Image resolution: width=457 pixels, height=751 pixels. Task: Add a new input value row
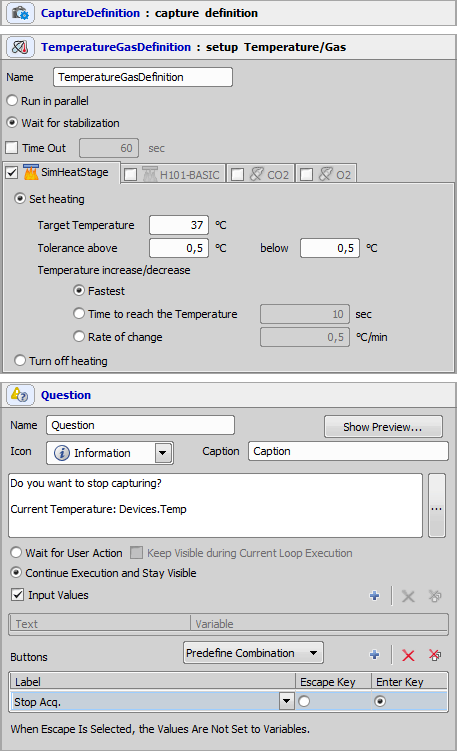click(x=375, y=595)
